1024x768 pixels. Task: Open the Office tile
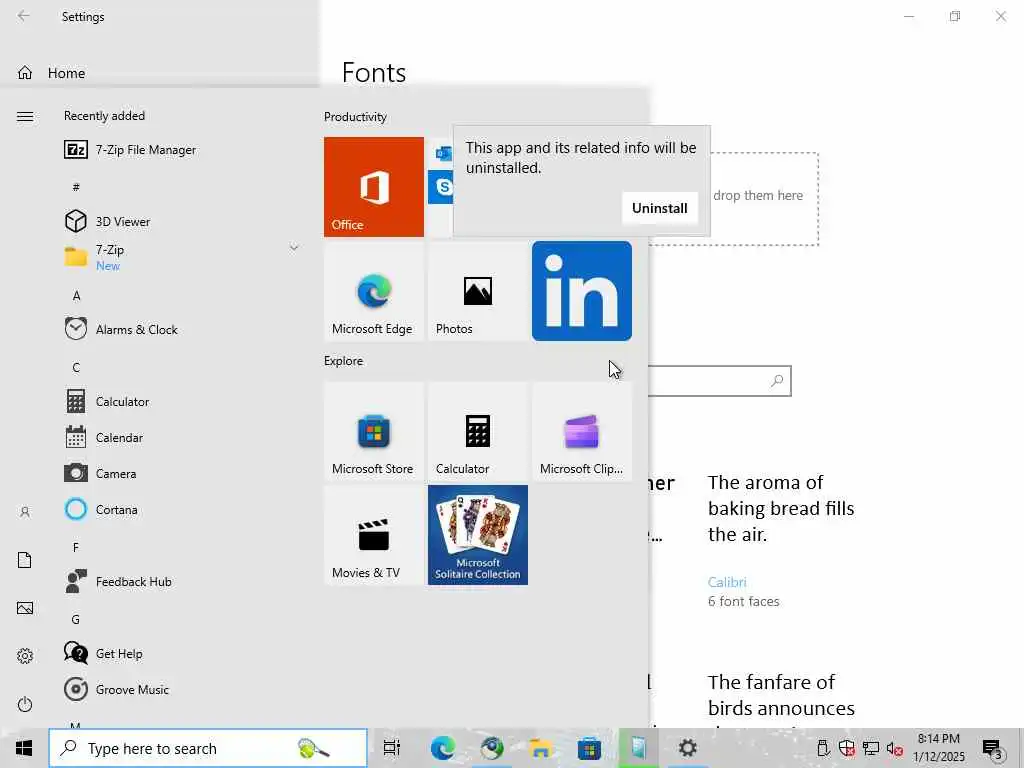point(374,187)
